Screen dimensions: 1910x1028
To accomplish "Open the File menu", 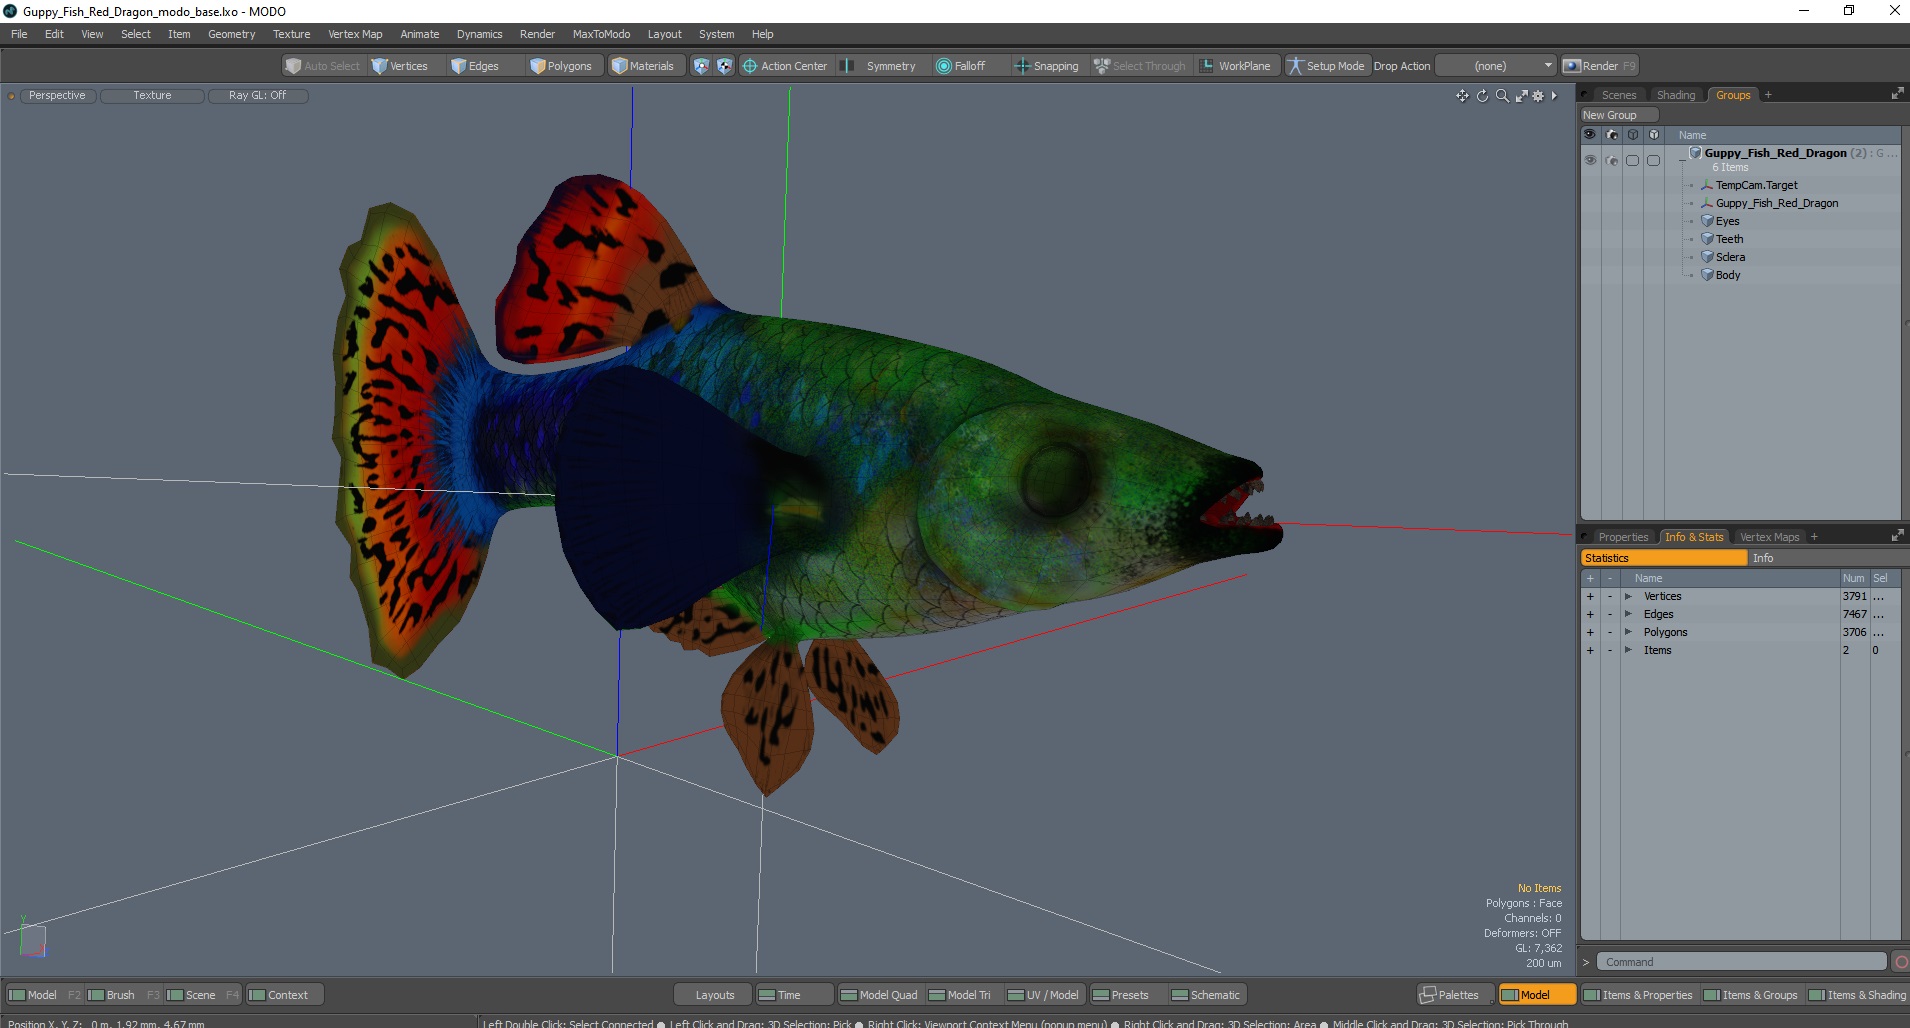I will click(x=19, y=34).
